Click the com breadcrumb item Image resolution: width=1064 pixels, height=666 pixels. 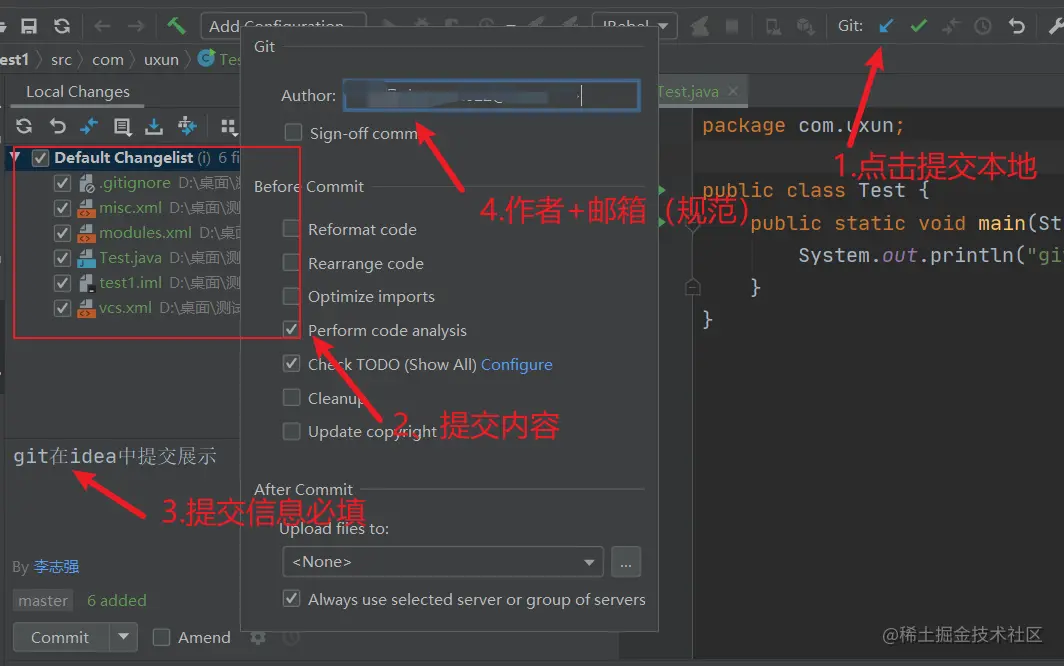click(108, 60)
